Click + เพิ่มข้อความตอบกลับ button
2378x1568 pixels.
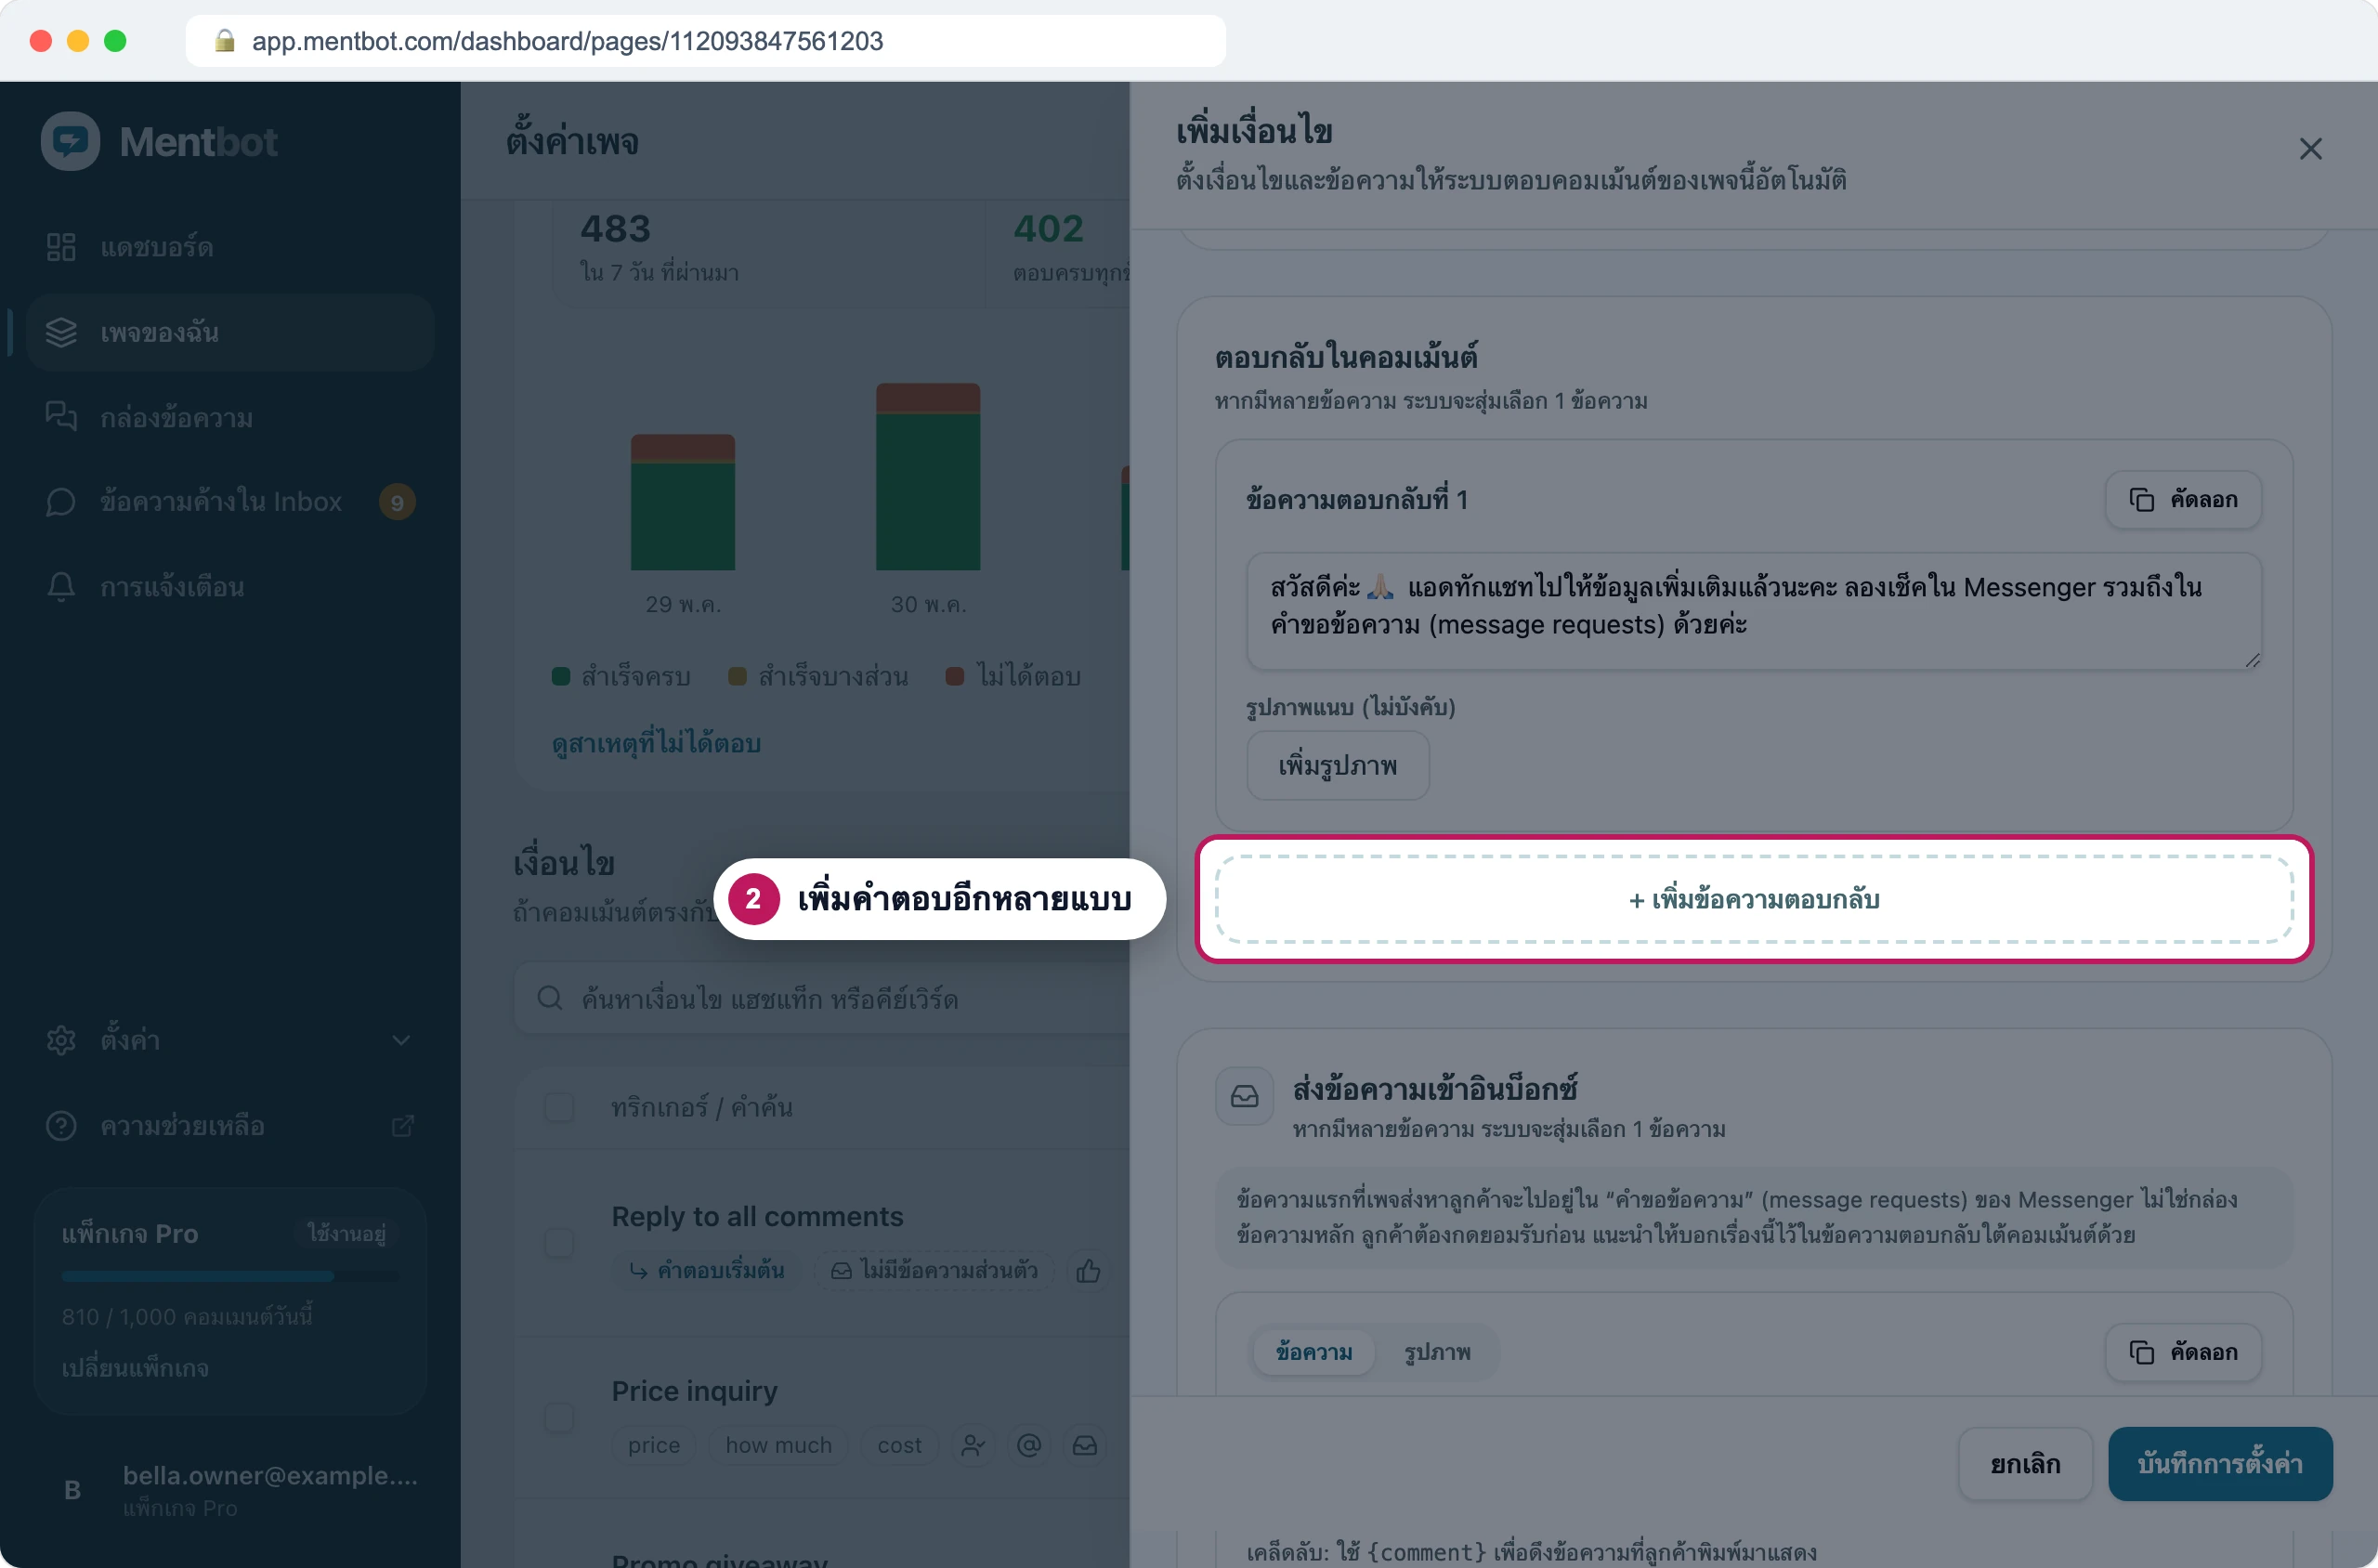[x=1754, y=899]
